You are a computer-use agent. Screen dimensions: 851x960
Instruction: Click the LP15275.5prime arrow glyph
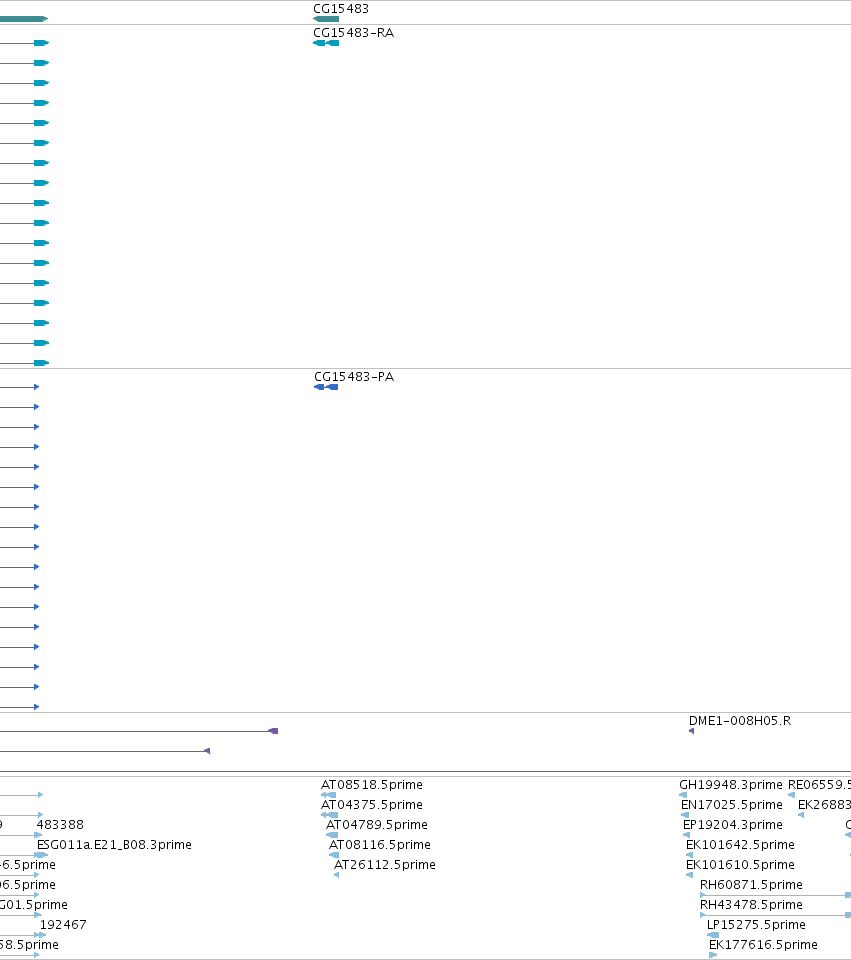(713, 935)
